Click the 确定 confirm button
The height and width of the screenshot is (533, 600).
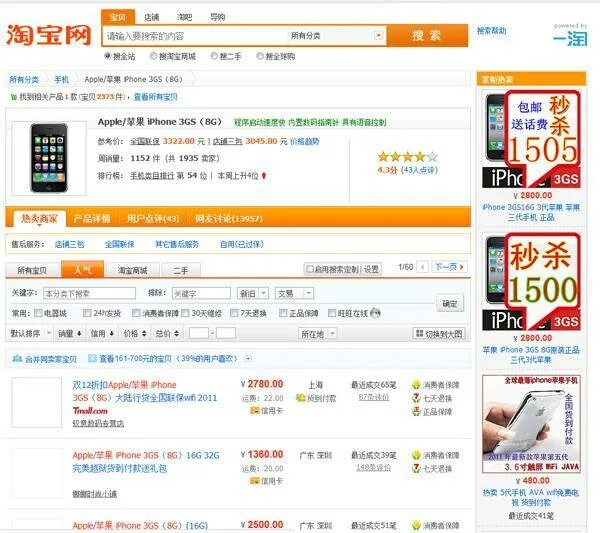[450, 304]
